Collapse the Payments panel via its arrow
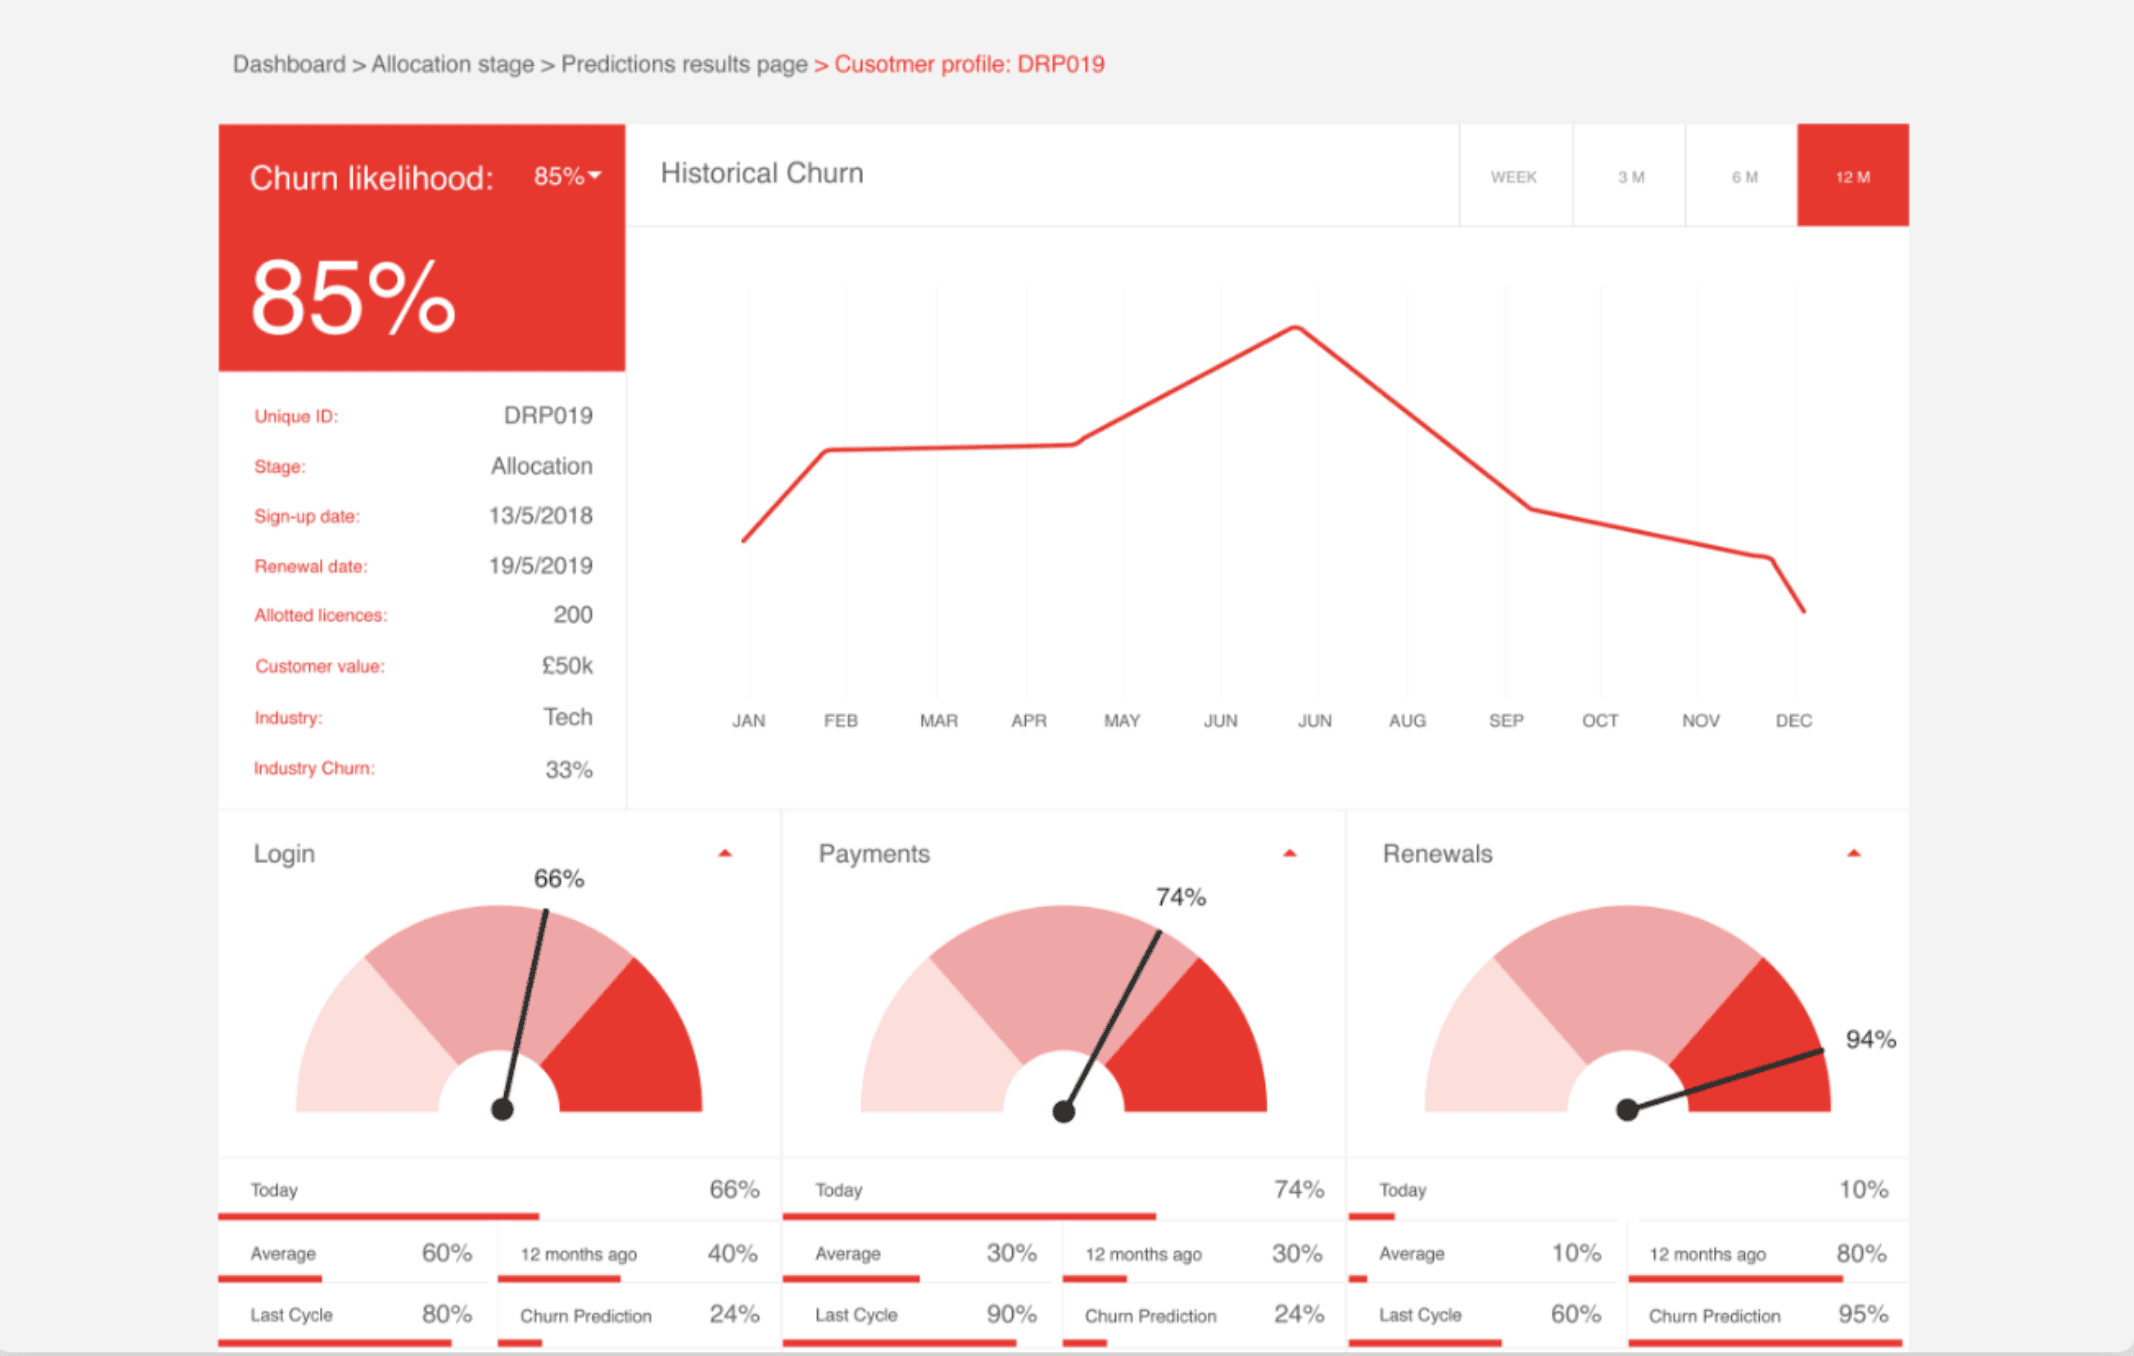Viewport: 2134px width, 1356px height. click(x=1289, y=852)
